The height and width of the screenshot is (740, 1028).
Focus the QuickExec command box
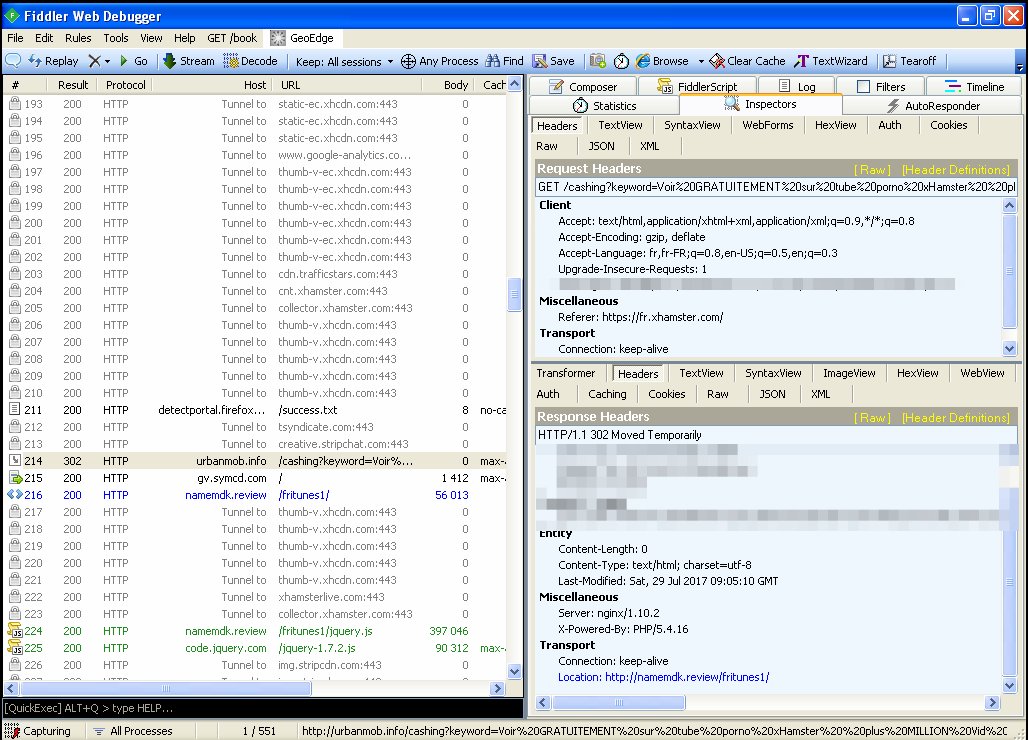pyautogui.click(x=263, y=708)
